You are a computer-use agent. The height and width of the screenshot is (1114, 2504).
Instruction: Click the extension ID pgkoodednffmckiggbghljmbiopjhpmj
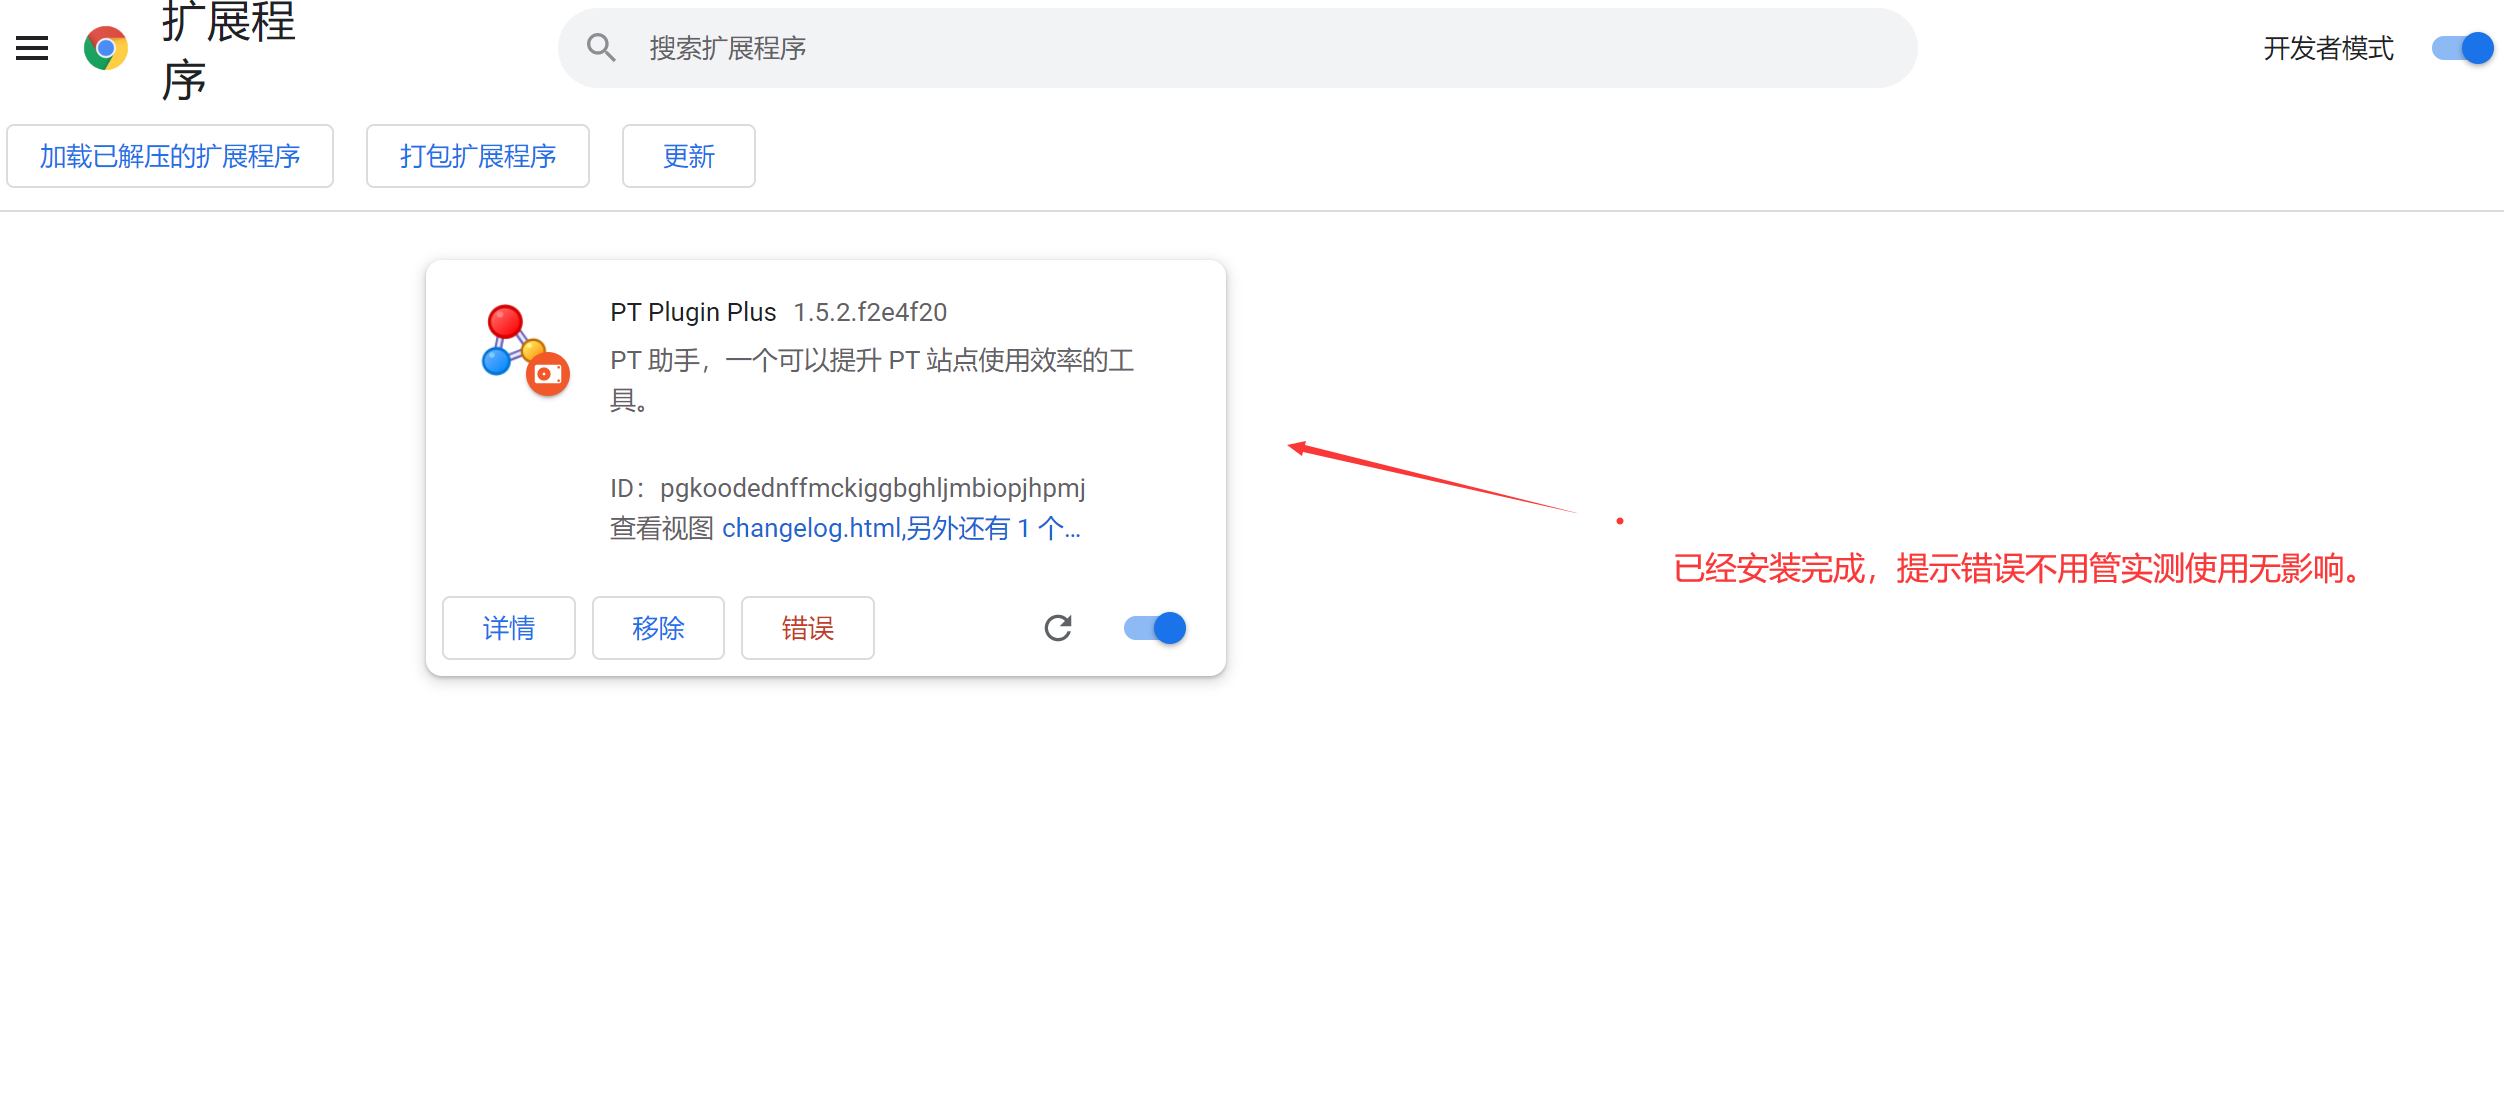[x=872, y=488]
